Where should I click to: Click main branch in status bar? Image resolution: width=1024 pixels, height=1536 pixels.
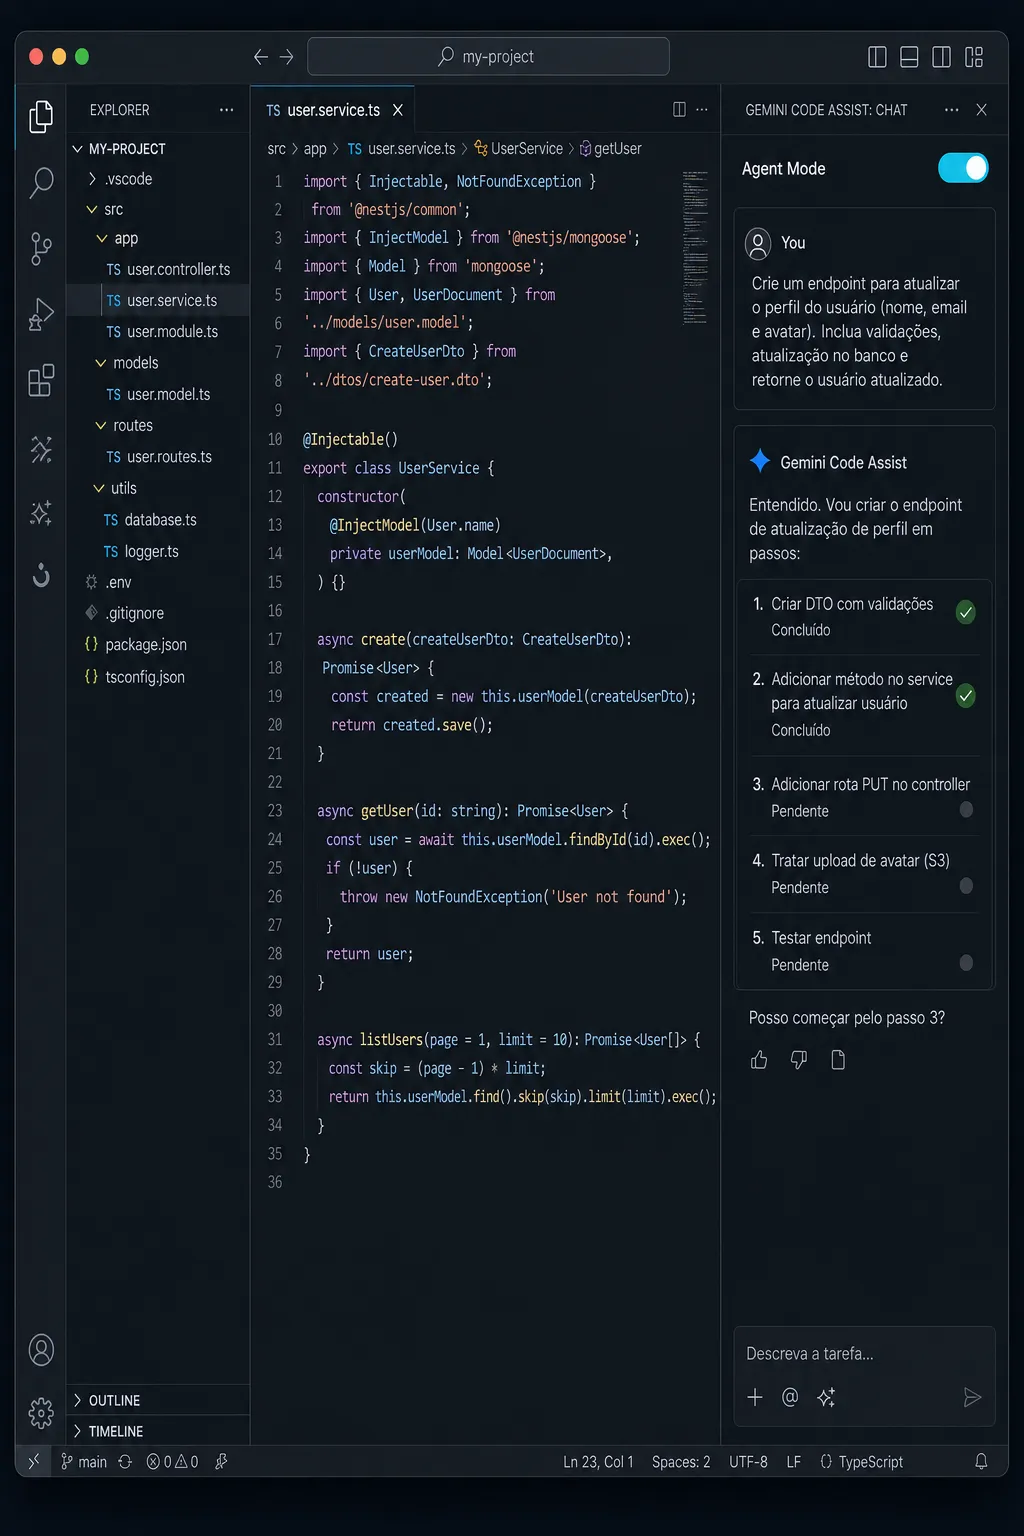coord(84,1462)
